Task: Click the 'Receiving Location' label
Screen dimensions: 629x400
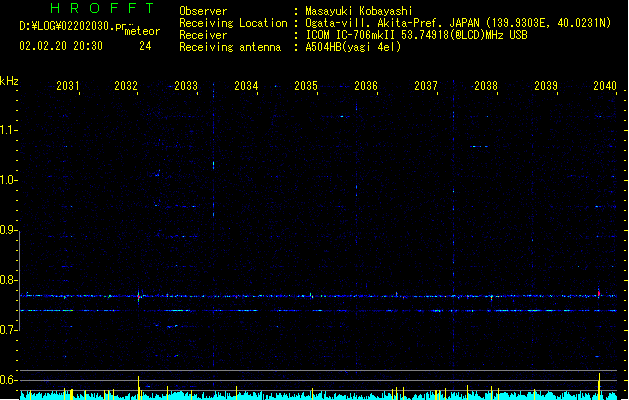Action: point(233,23)
